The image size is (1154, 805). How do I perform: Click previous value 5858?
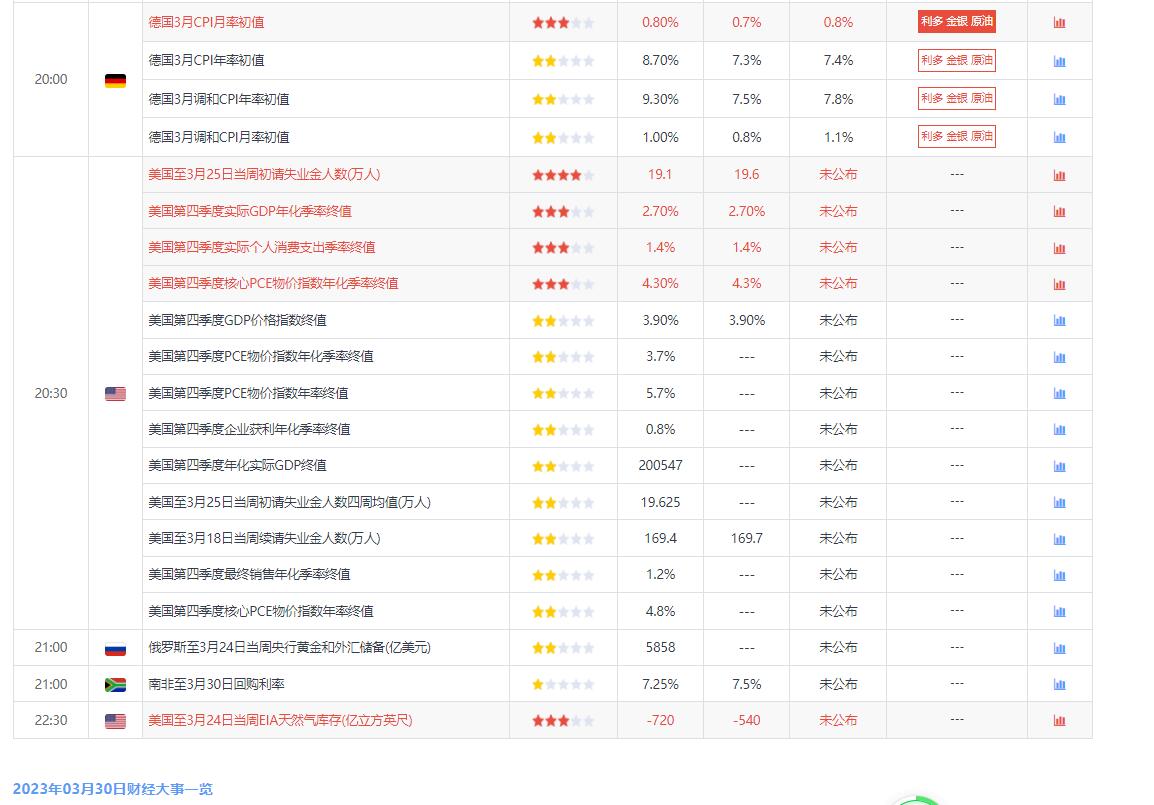click(660, 648)
